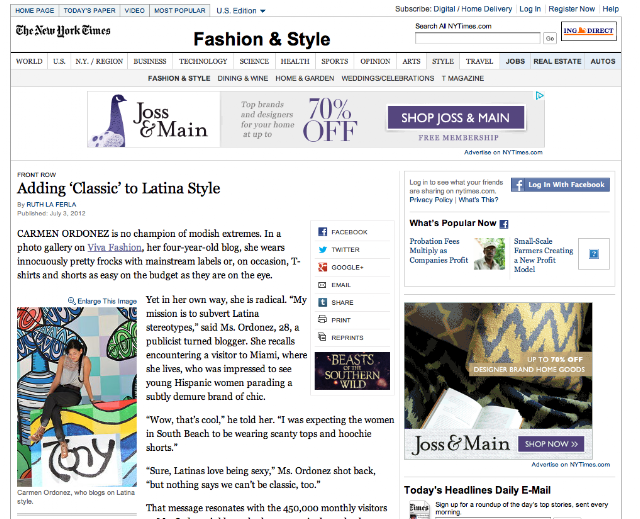Screen dimensions: 640x519
Task: Click Advertise on NYTimes.com below banner
Action: (x=503, y=152)
